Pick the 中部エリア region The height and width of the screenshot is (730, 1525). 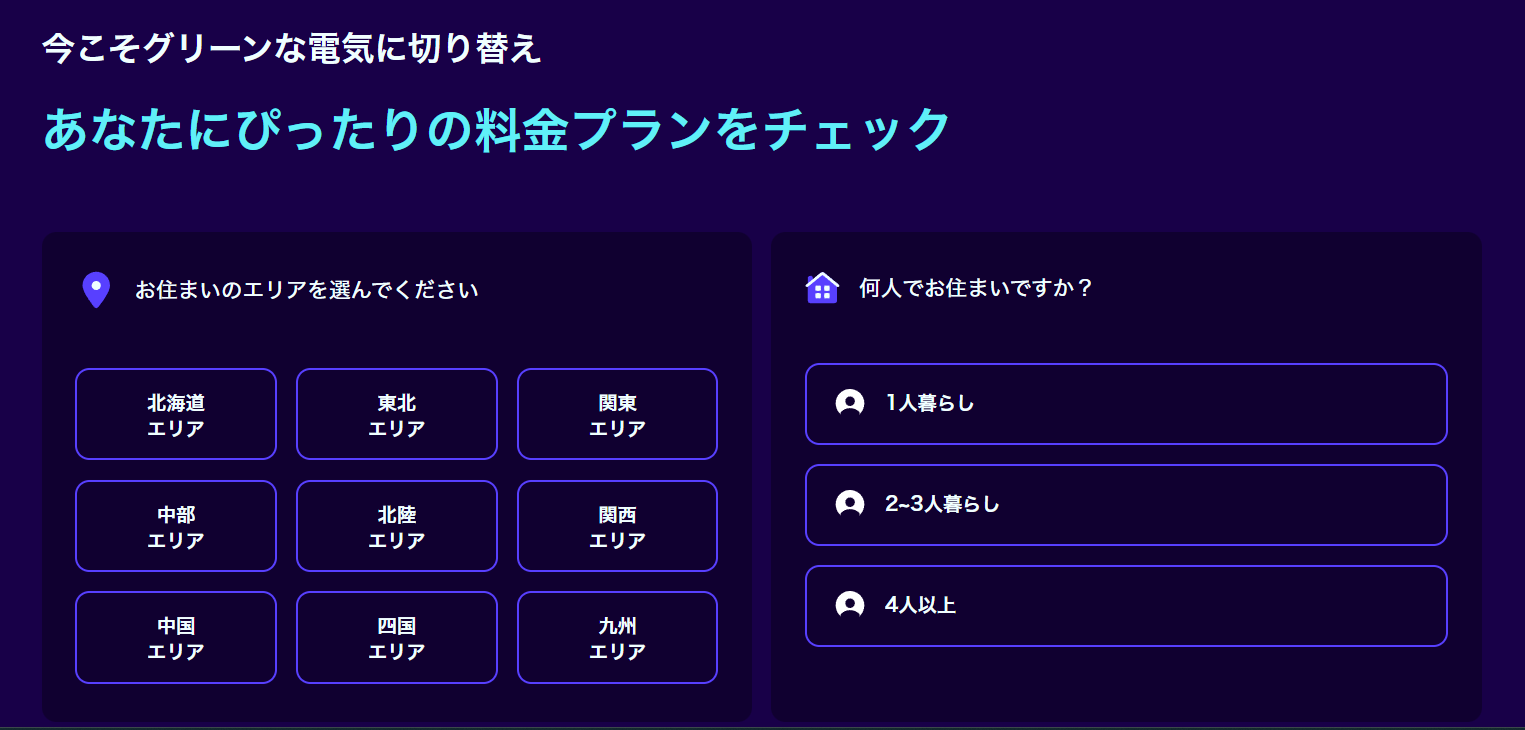click(176, 526)
